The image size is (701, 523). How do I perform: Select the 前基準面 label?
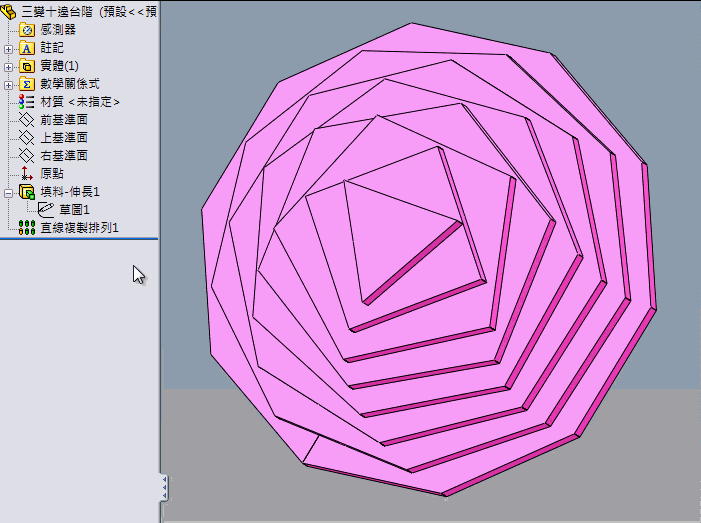(64, 119)
